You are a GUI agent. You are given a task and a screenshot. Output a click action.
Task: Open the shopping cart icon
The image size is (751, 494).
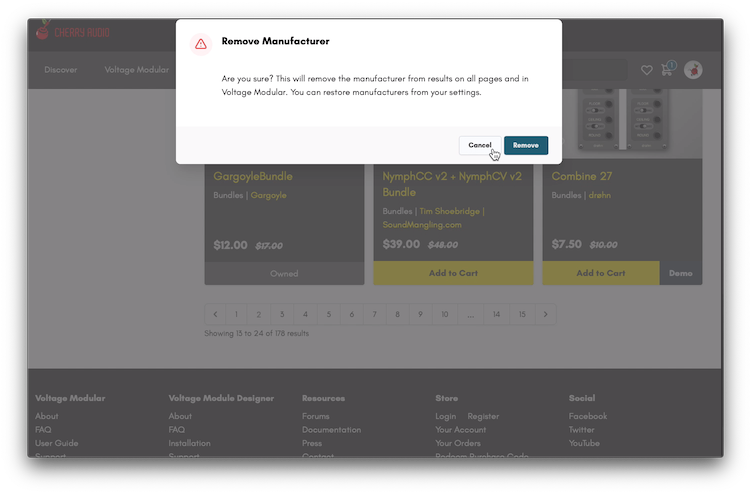(667, 69)
